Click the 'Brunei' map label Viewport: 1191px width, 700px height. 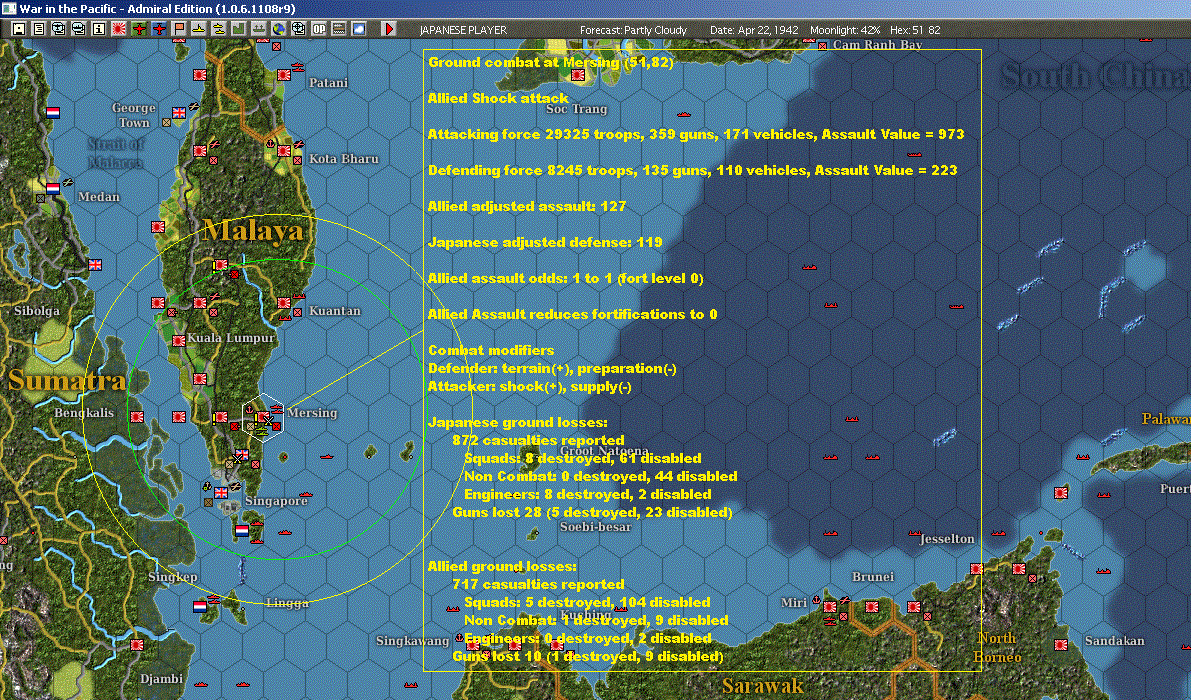coord(873,576)
